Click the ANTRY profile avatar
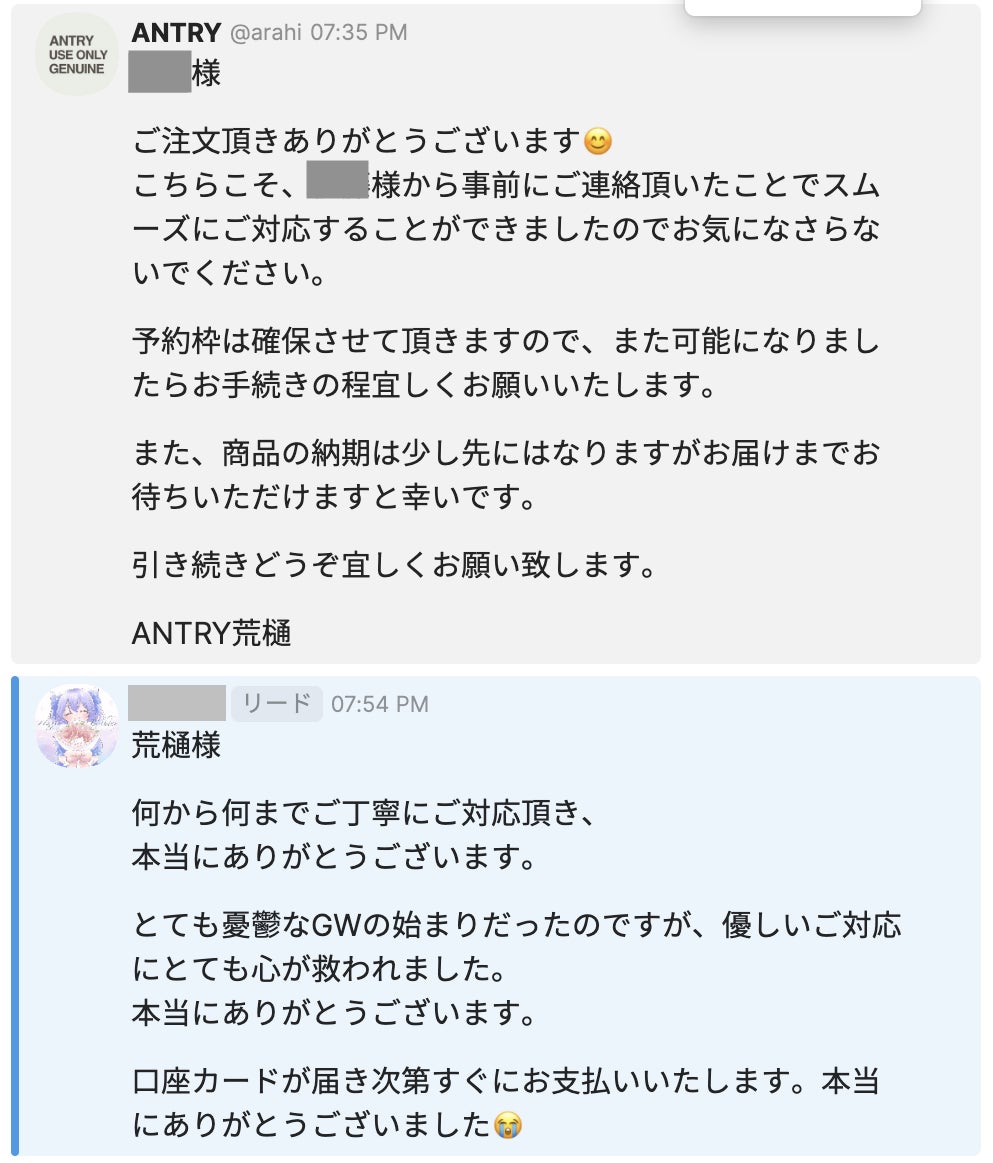The width and height of the screenshot is (993, 1163). pos(77,55)
